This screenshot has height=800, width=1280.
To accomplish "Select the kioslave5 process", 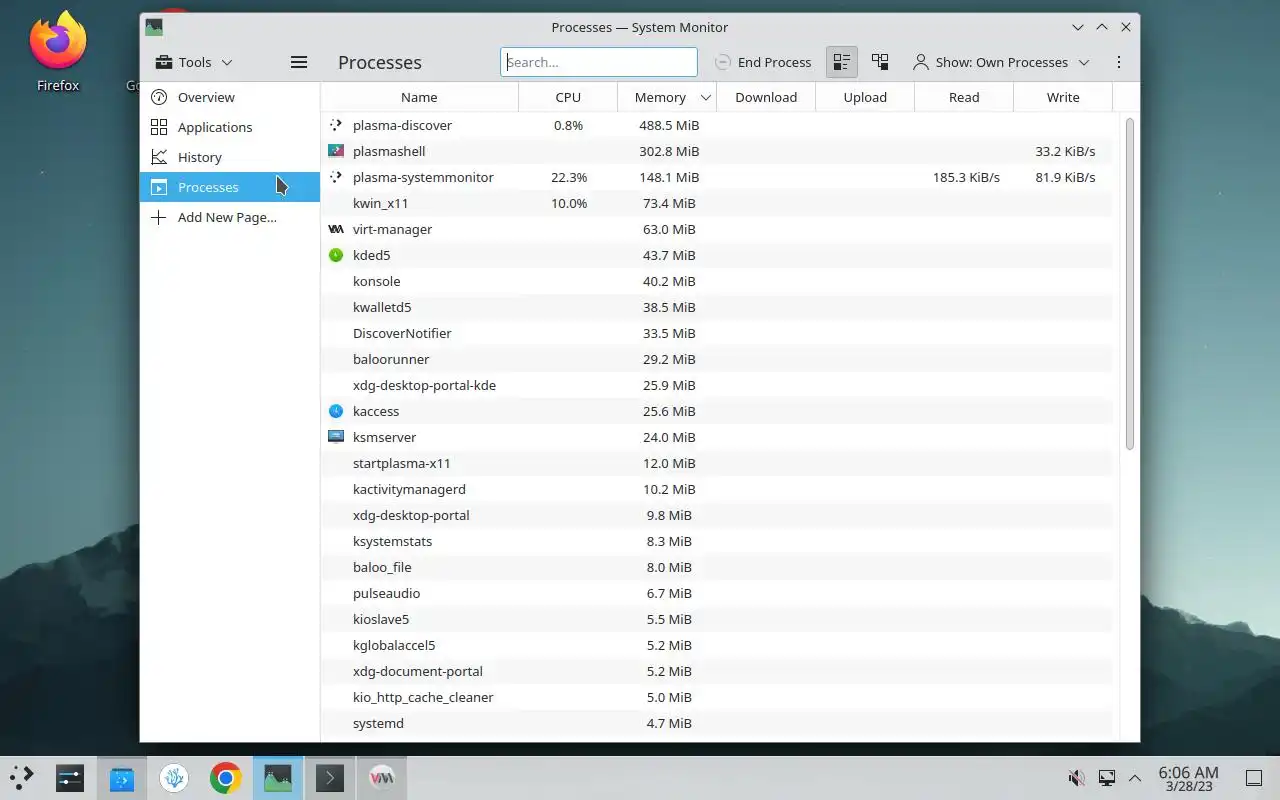I will 716,619.
